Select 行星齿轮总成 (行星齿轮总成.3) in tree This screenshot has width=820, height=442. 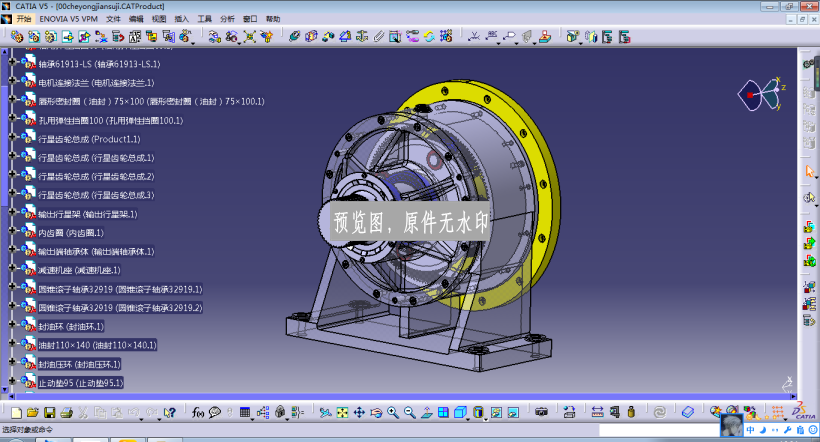96,195
